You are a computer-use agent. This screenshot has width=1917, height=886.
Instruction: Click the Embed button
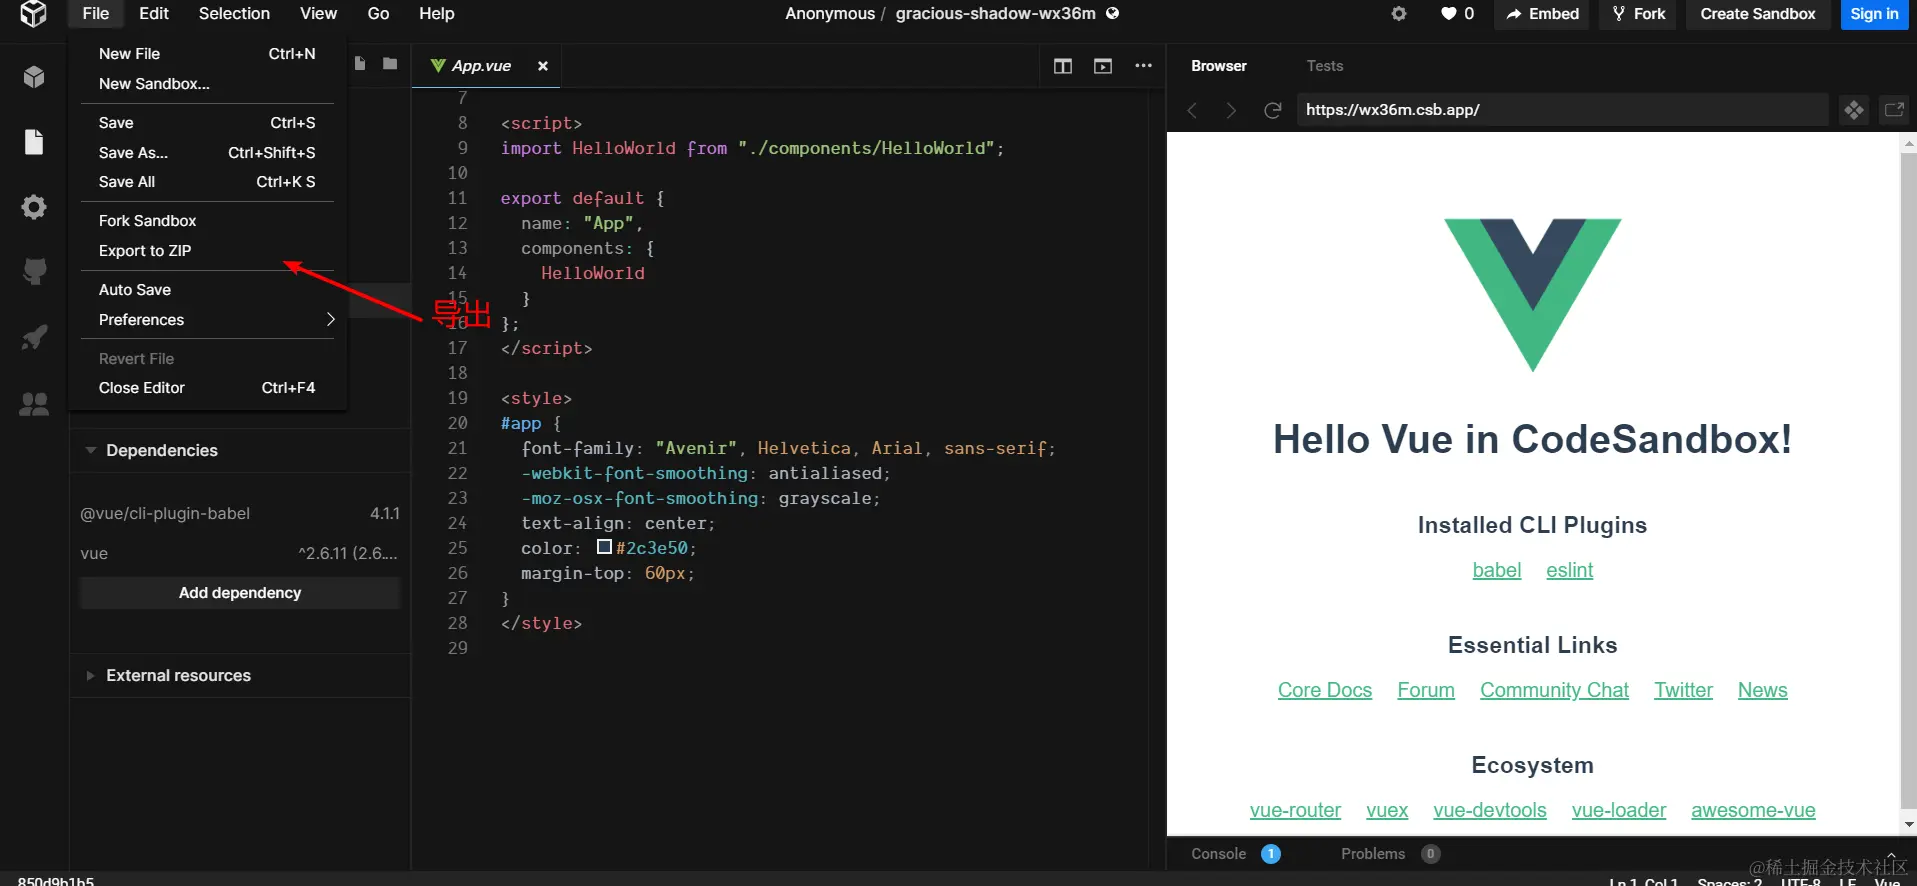tap(1542, 14)
